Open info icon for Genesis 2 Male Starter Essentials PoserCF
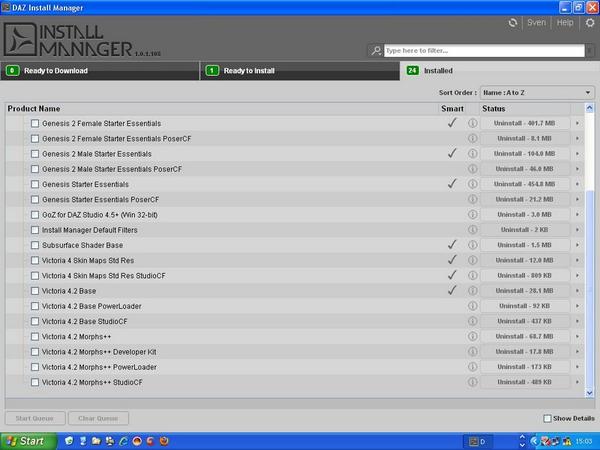 click(x=473, y=169)
